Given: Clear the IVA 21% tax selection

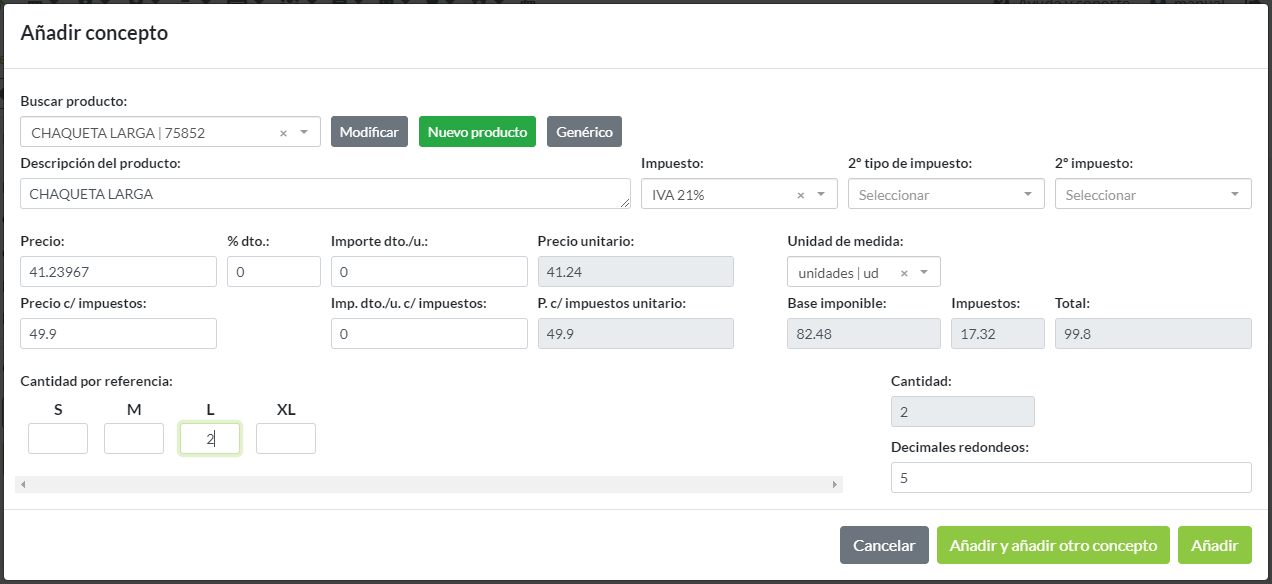Looking at the screenshot, I should [800, 195].
